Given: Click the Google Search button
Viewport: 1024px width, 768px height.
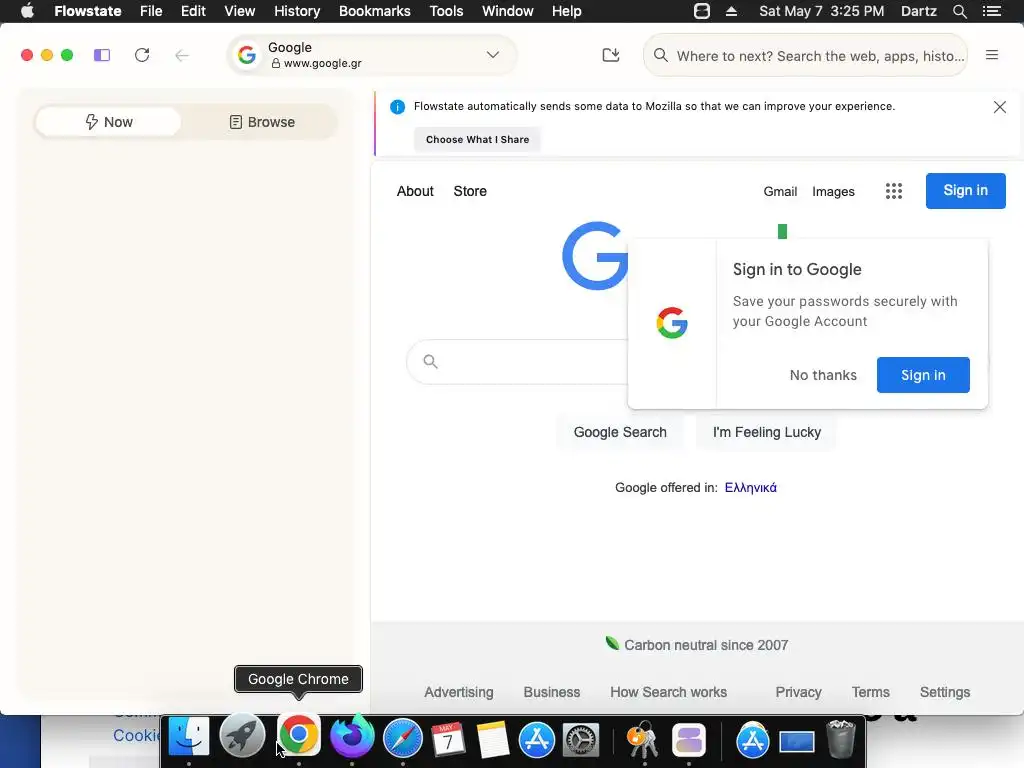Looking at the screenshot, I should point(620,432).
